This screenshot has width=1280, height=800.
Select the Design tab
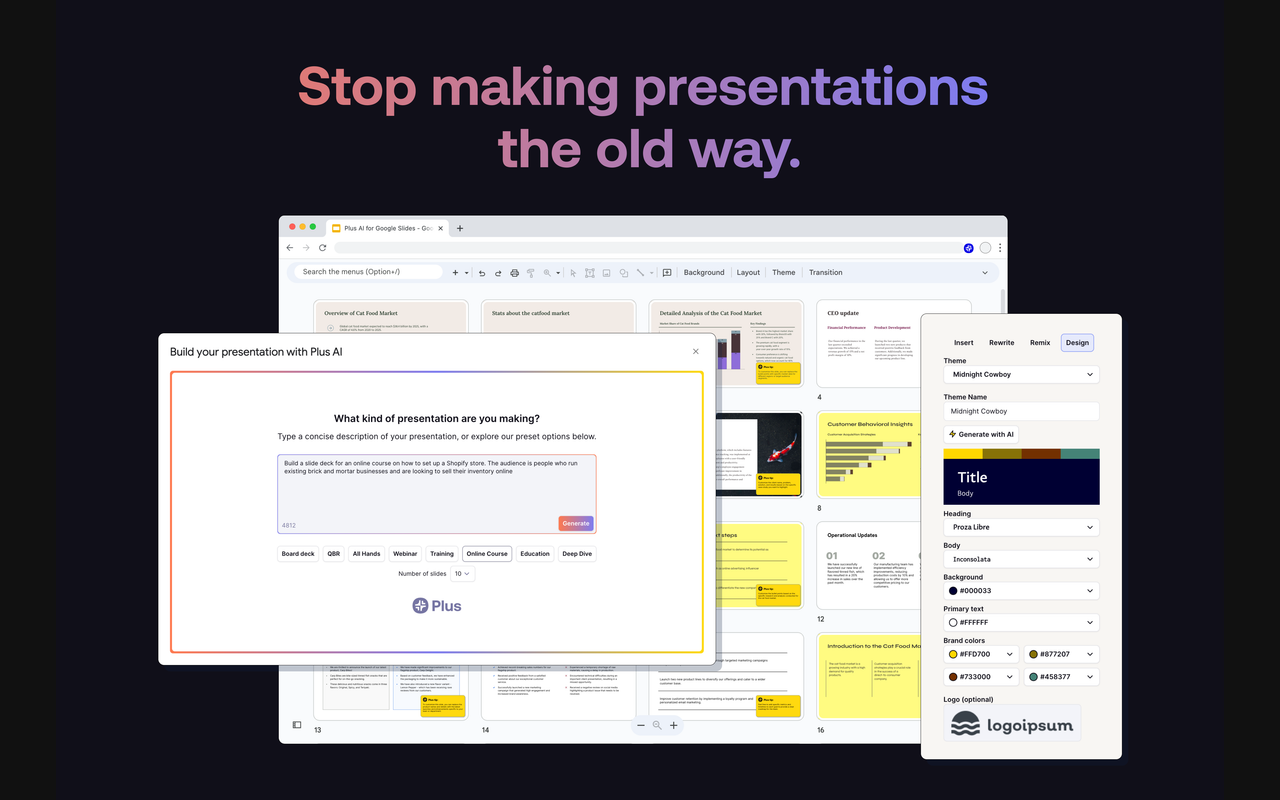(1077, 342)
